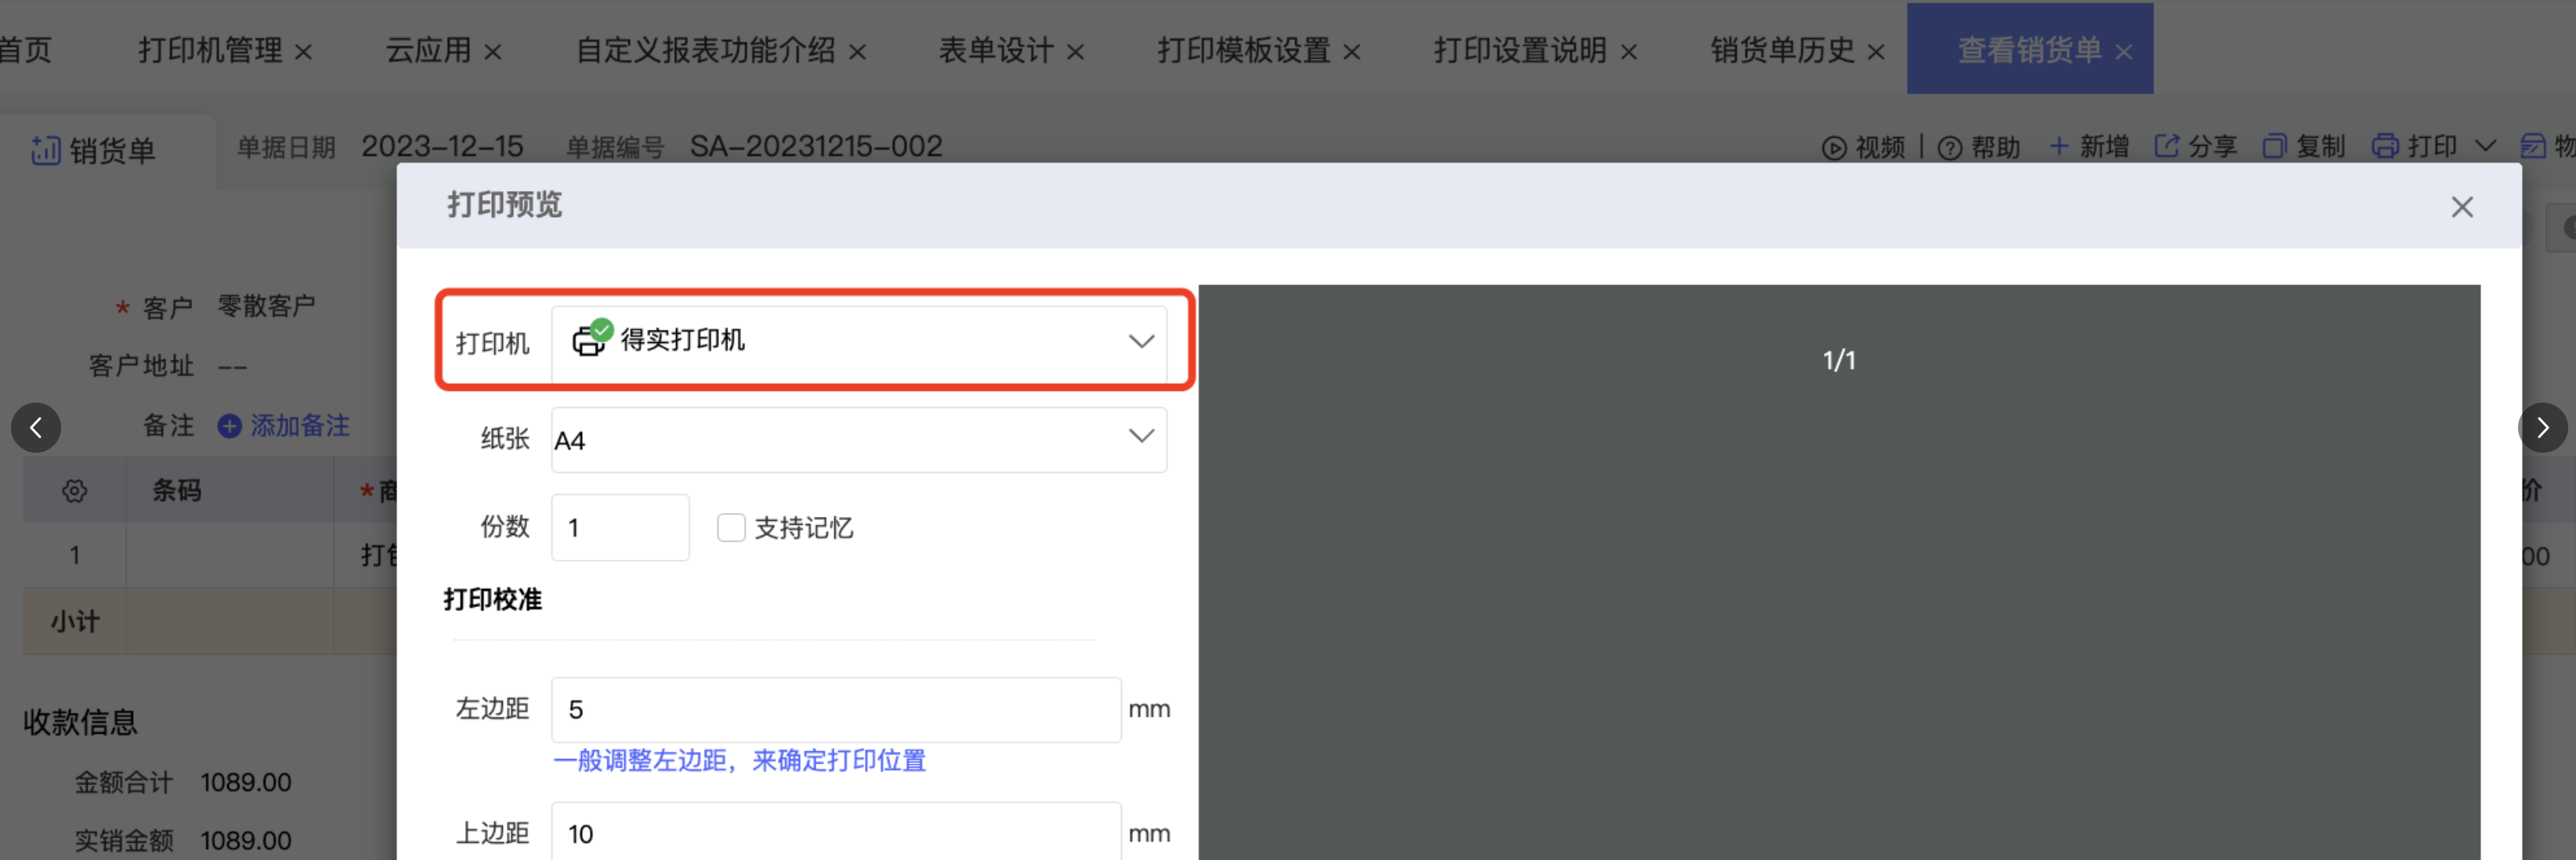Switch to the 首页 tab

(x=25, y=50)
